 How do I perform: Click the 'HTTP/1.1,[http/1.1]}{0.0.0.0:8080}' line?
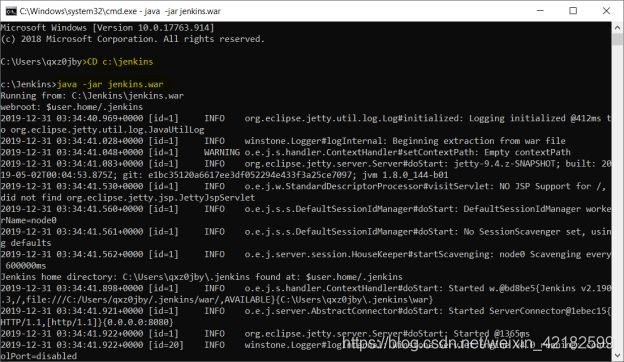tap(87, 322)
